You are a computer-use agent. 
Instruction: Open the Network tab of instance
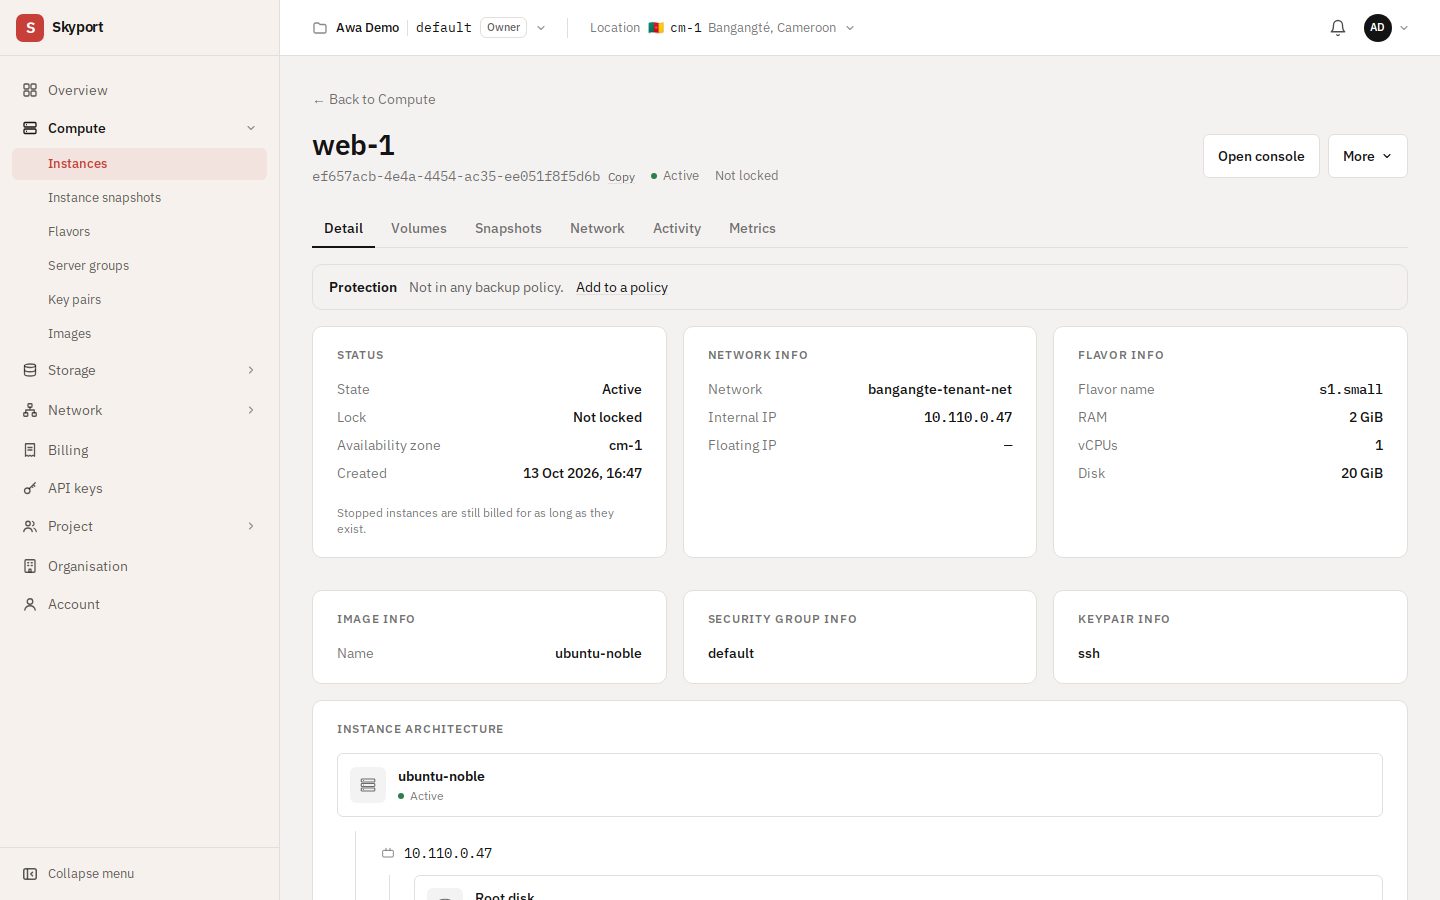pyautogui.click(x=597, y=228)
